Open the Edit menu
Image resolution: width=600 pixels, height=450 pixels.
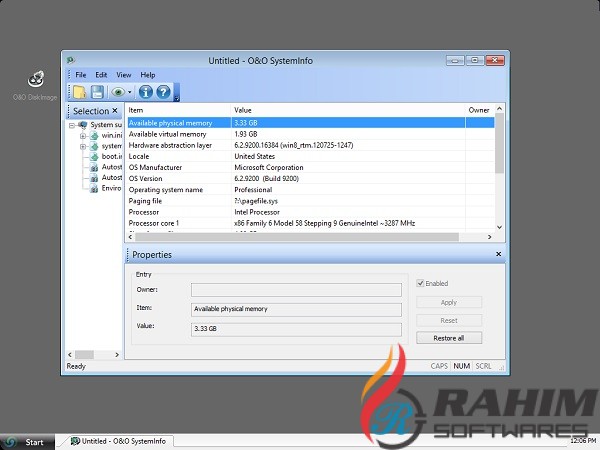pyautogui.click(x=101, y=75)
